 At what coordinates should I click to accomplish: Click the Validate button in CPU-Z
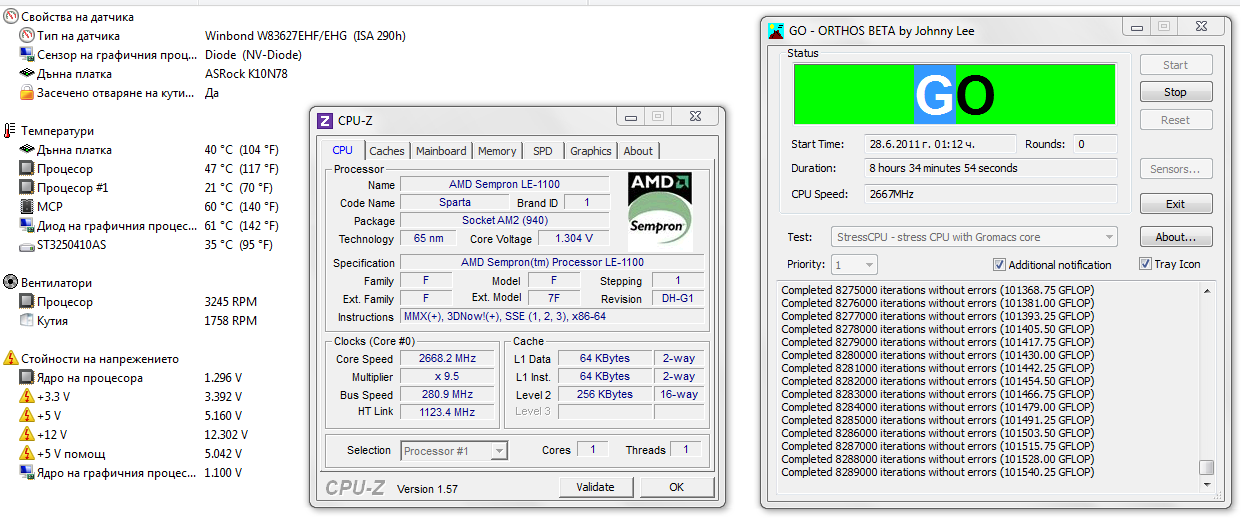(x=595, y=487)
